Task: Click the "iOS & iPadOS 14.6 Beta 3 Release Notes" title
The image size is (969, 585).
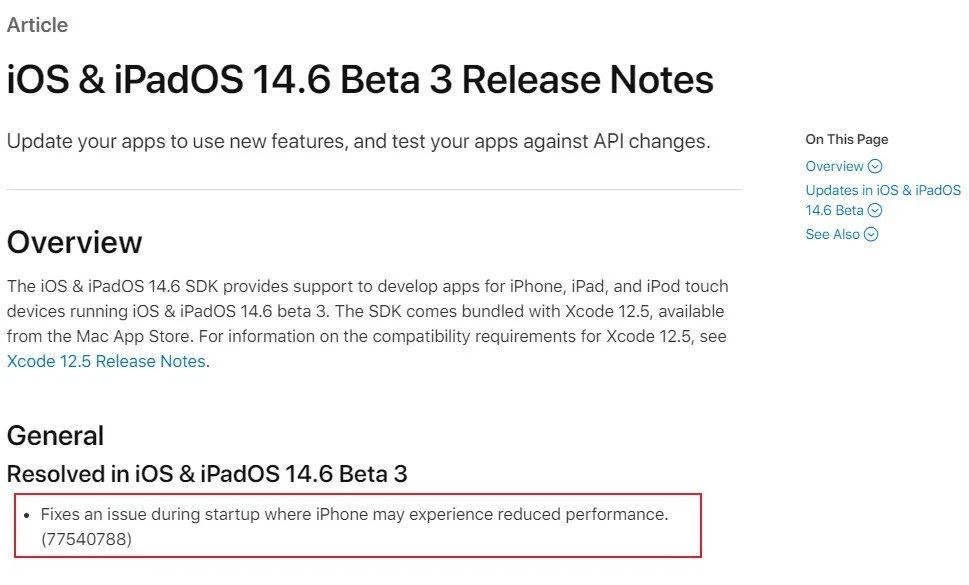Action: [x=360, y=80]
